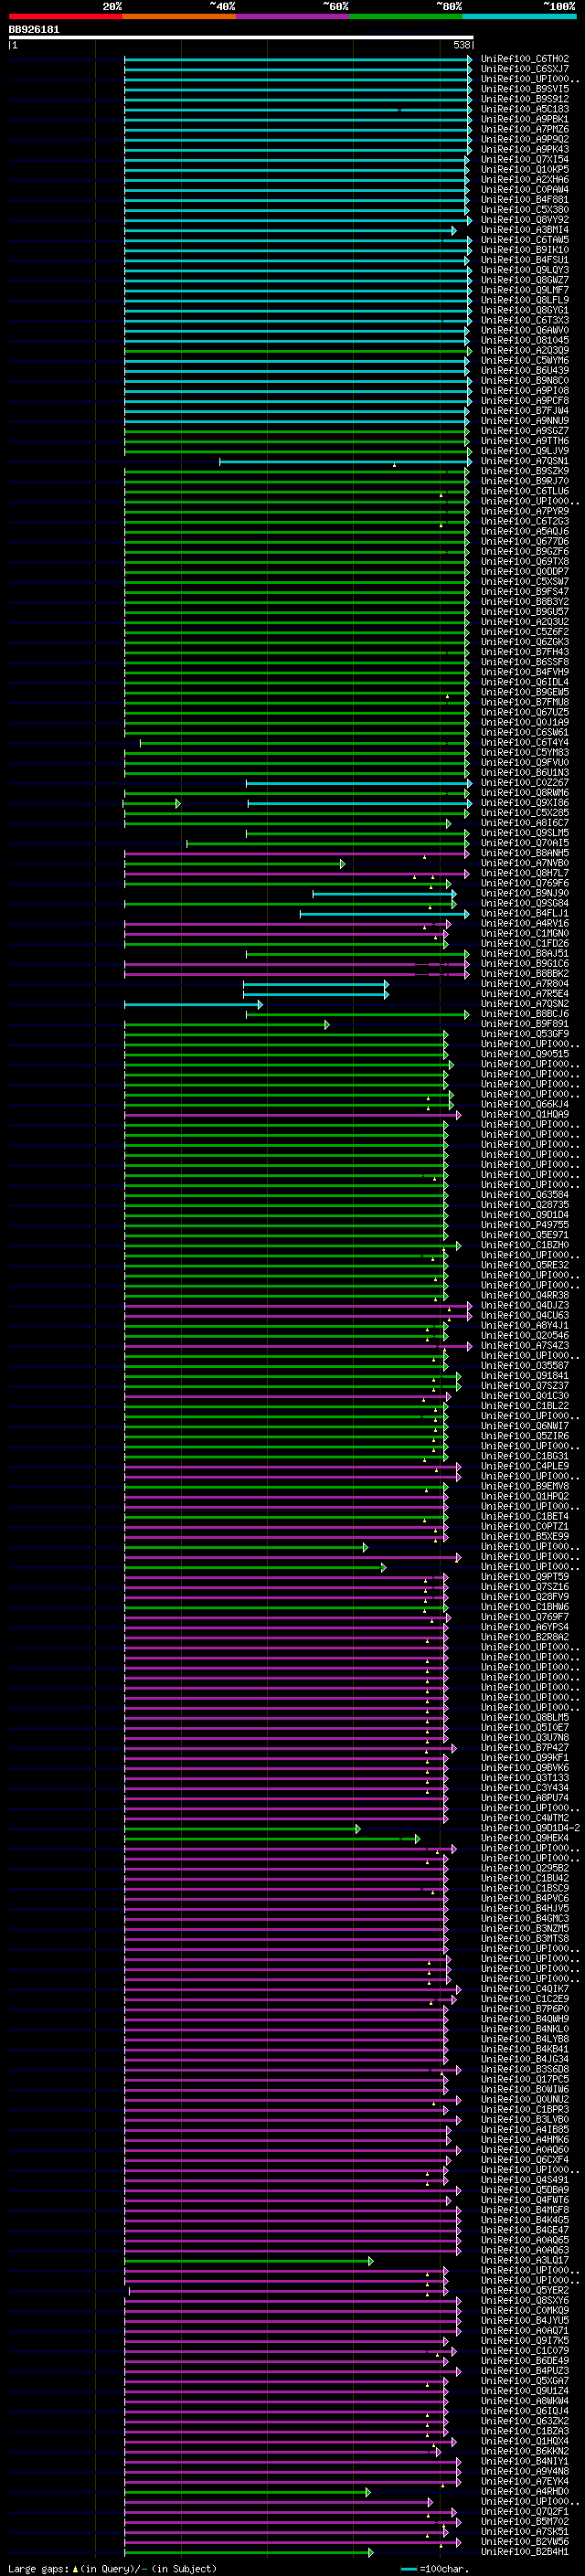Select hit label UniRef100_C0Z267

tap(525, 783)
